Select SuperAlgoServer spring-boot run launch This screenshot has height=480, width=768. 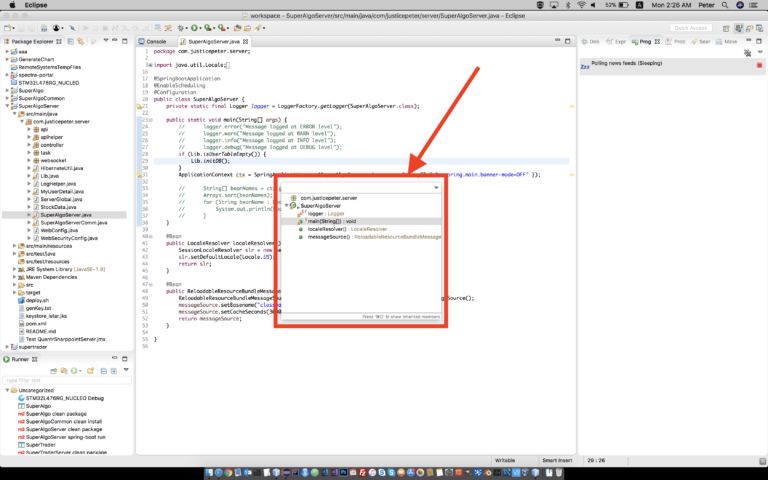click(66, 437)
